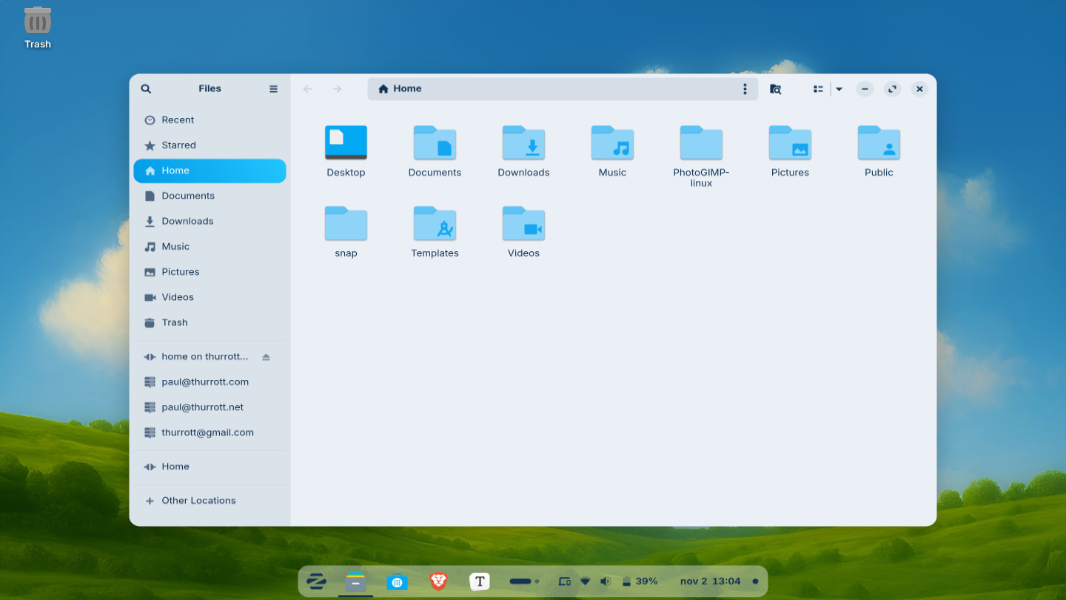Launch Brave browser from the taskbar

438,581
